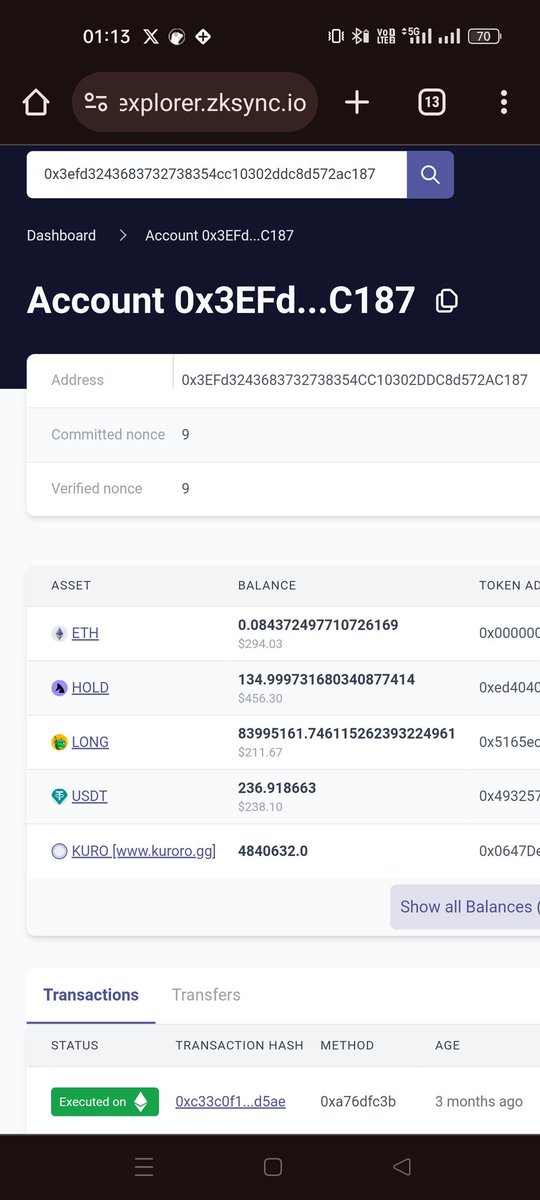Click the HOLD token icon
540x1200 pixels.
point(59,688)
